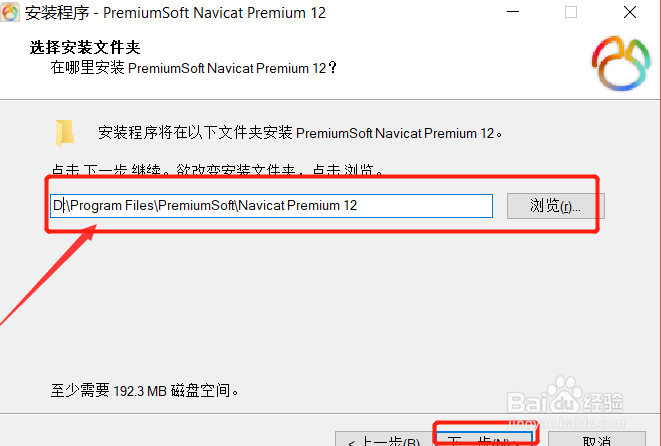Viewport: 661px width, 446px height.
Task: Click the 安装程序将在以下文件夹安装 description text
Action: 300,133
